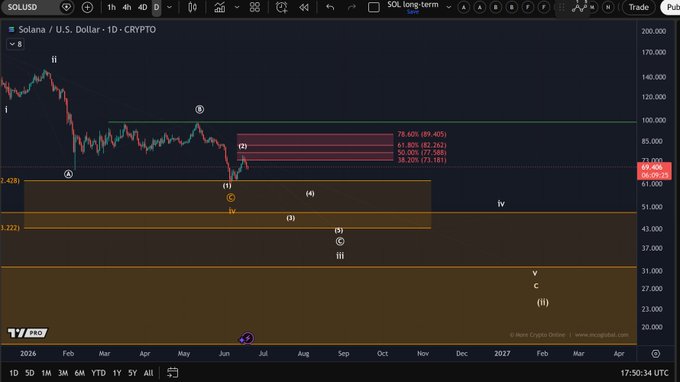This screenshot has height=382, width=680.
Task: Click the TradingView PRO logo
Action: (x=27, y=333)
